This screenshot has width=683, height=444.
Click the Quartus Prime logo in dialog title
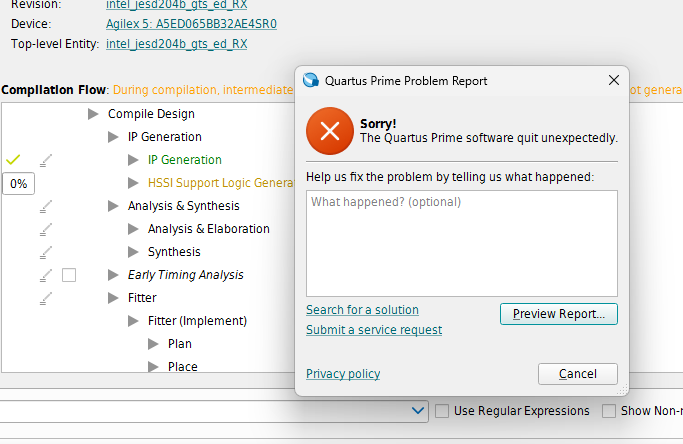tap(311, 80)
